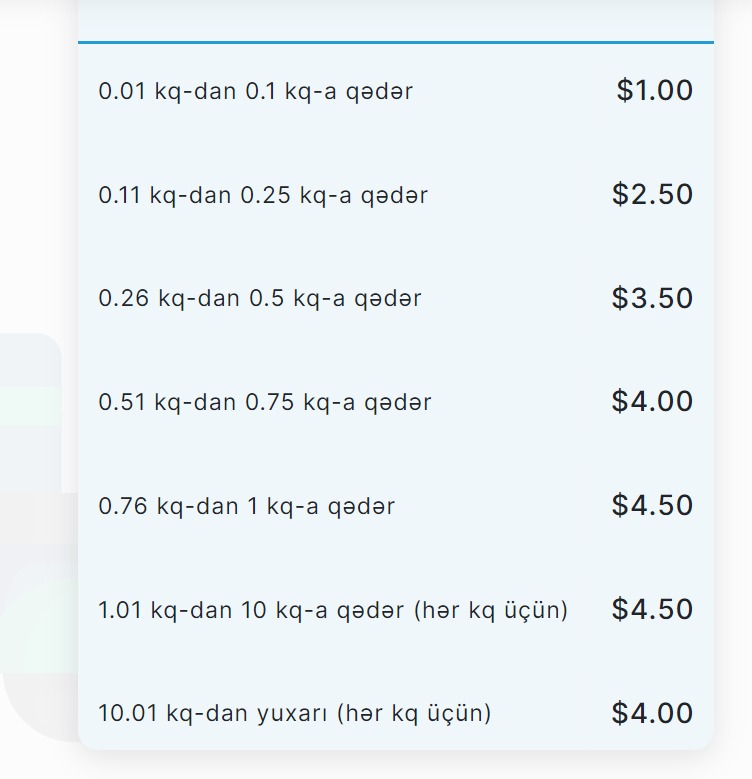
Task: Click the card header area above the blue line
Action: 396,18
